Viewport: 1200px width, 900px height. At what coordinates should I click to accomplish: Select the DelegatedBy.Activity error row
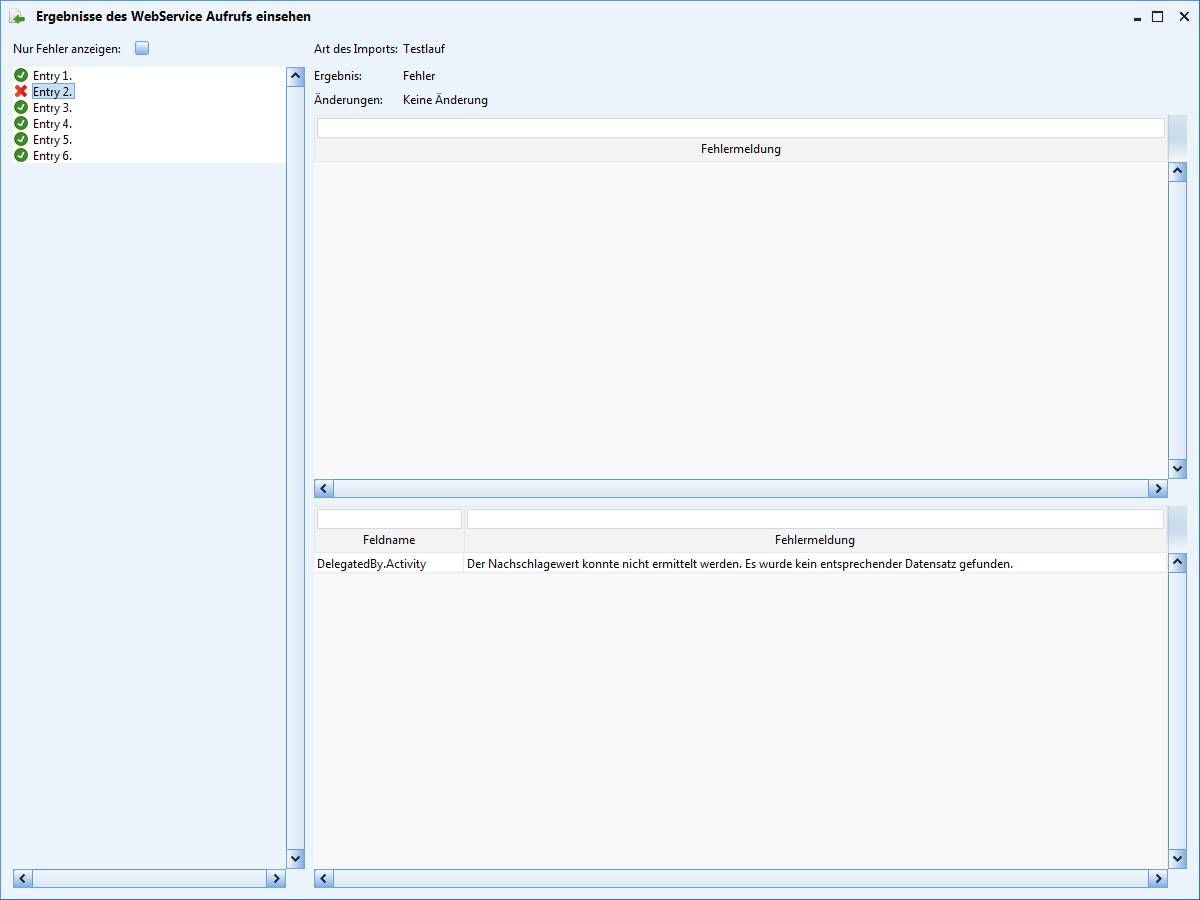(x=739, y=564)
